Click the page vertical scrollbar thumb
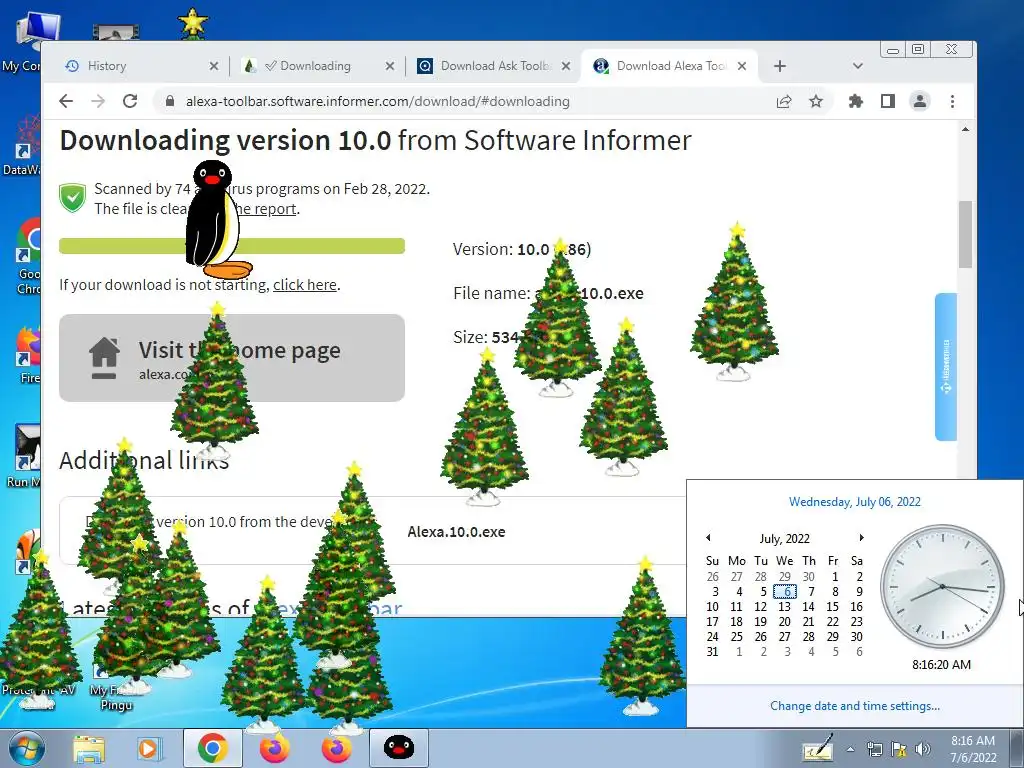Image resolution: width=1024 pixels, height=768 pixels. (965, 234)
